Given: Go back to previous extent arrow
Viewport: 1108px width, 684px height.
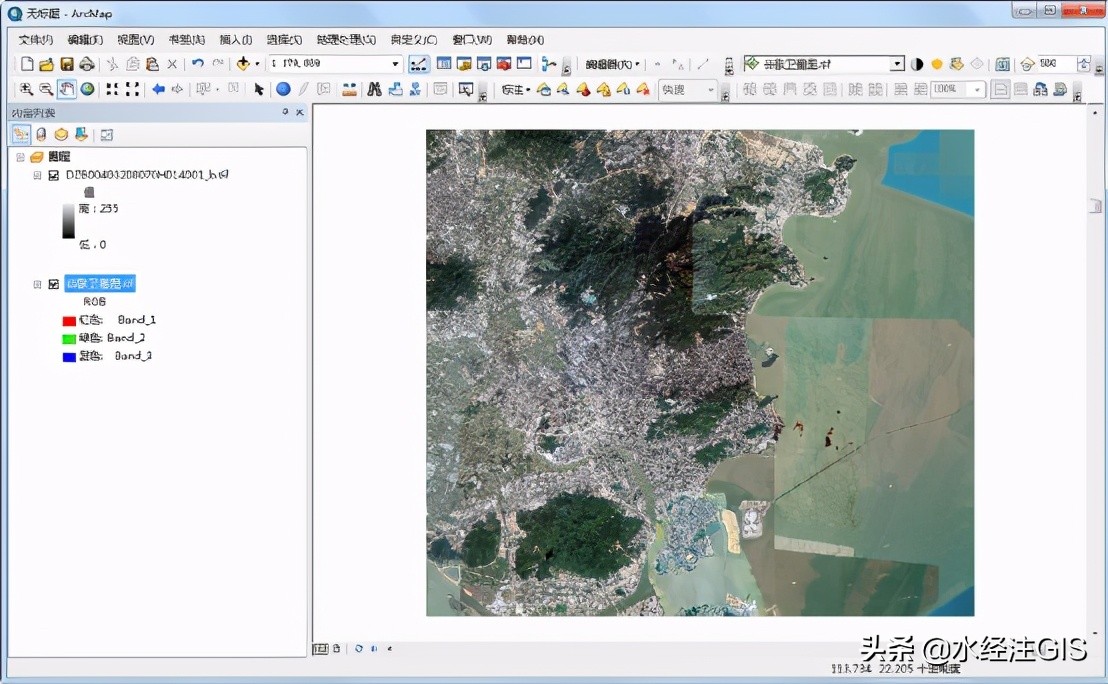Looking at the screenshot, I should 157,89.
